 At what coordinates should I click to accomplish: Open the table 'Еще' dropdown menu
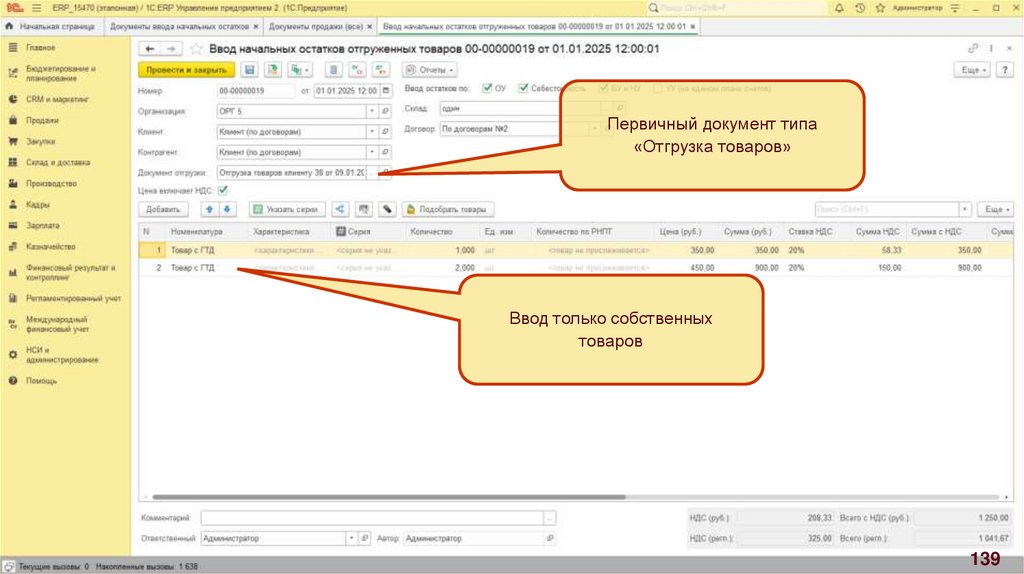(x=996, y=210)
